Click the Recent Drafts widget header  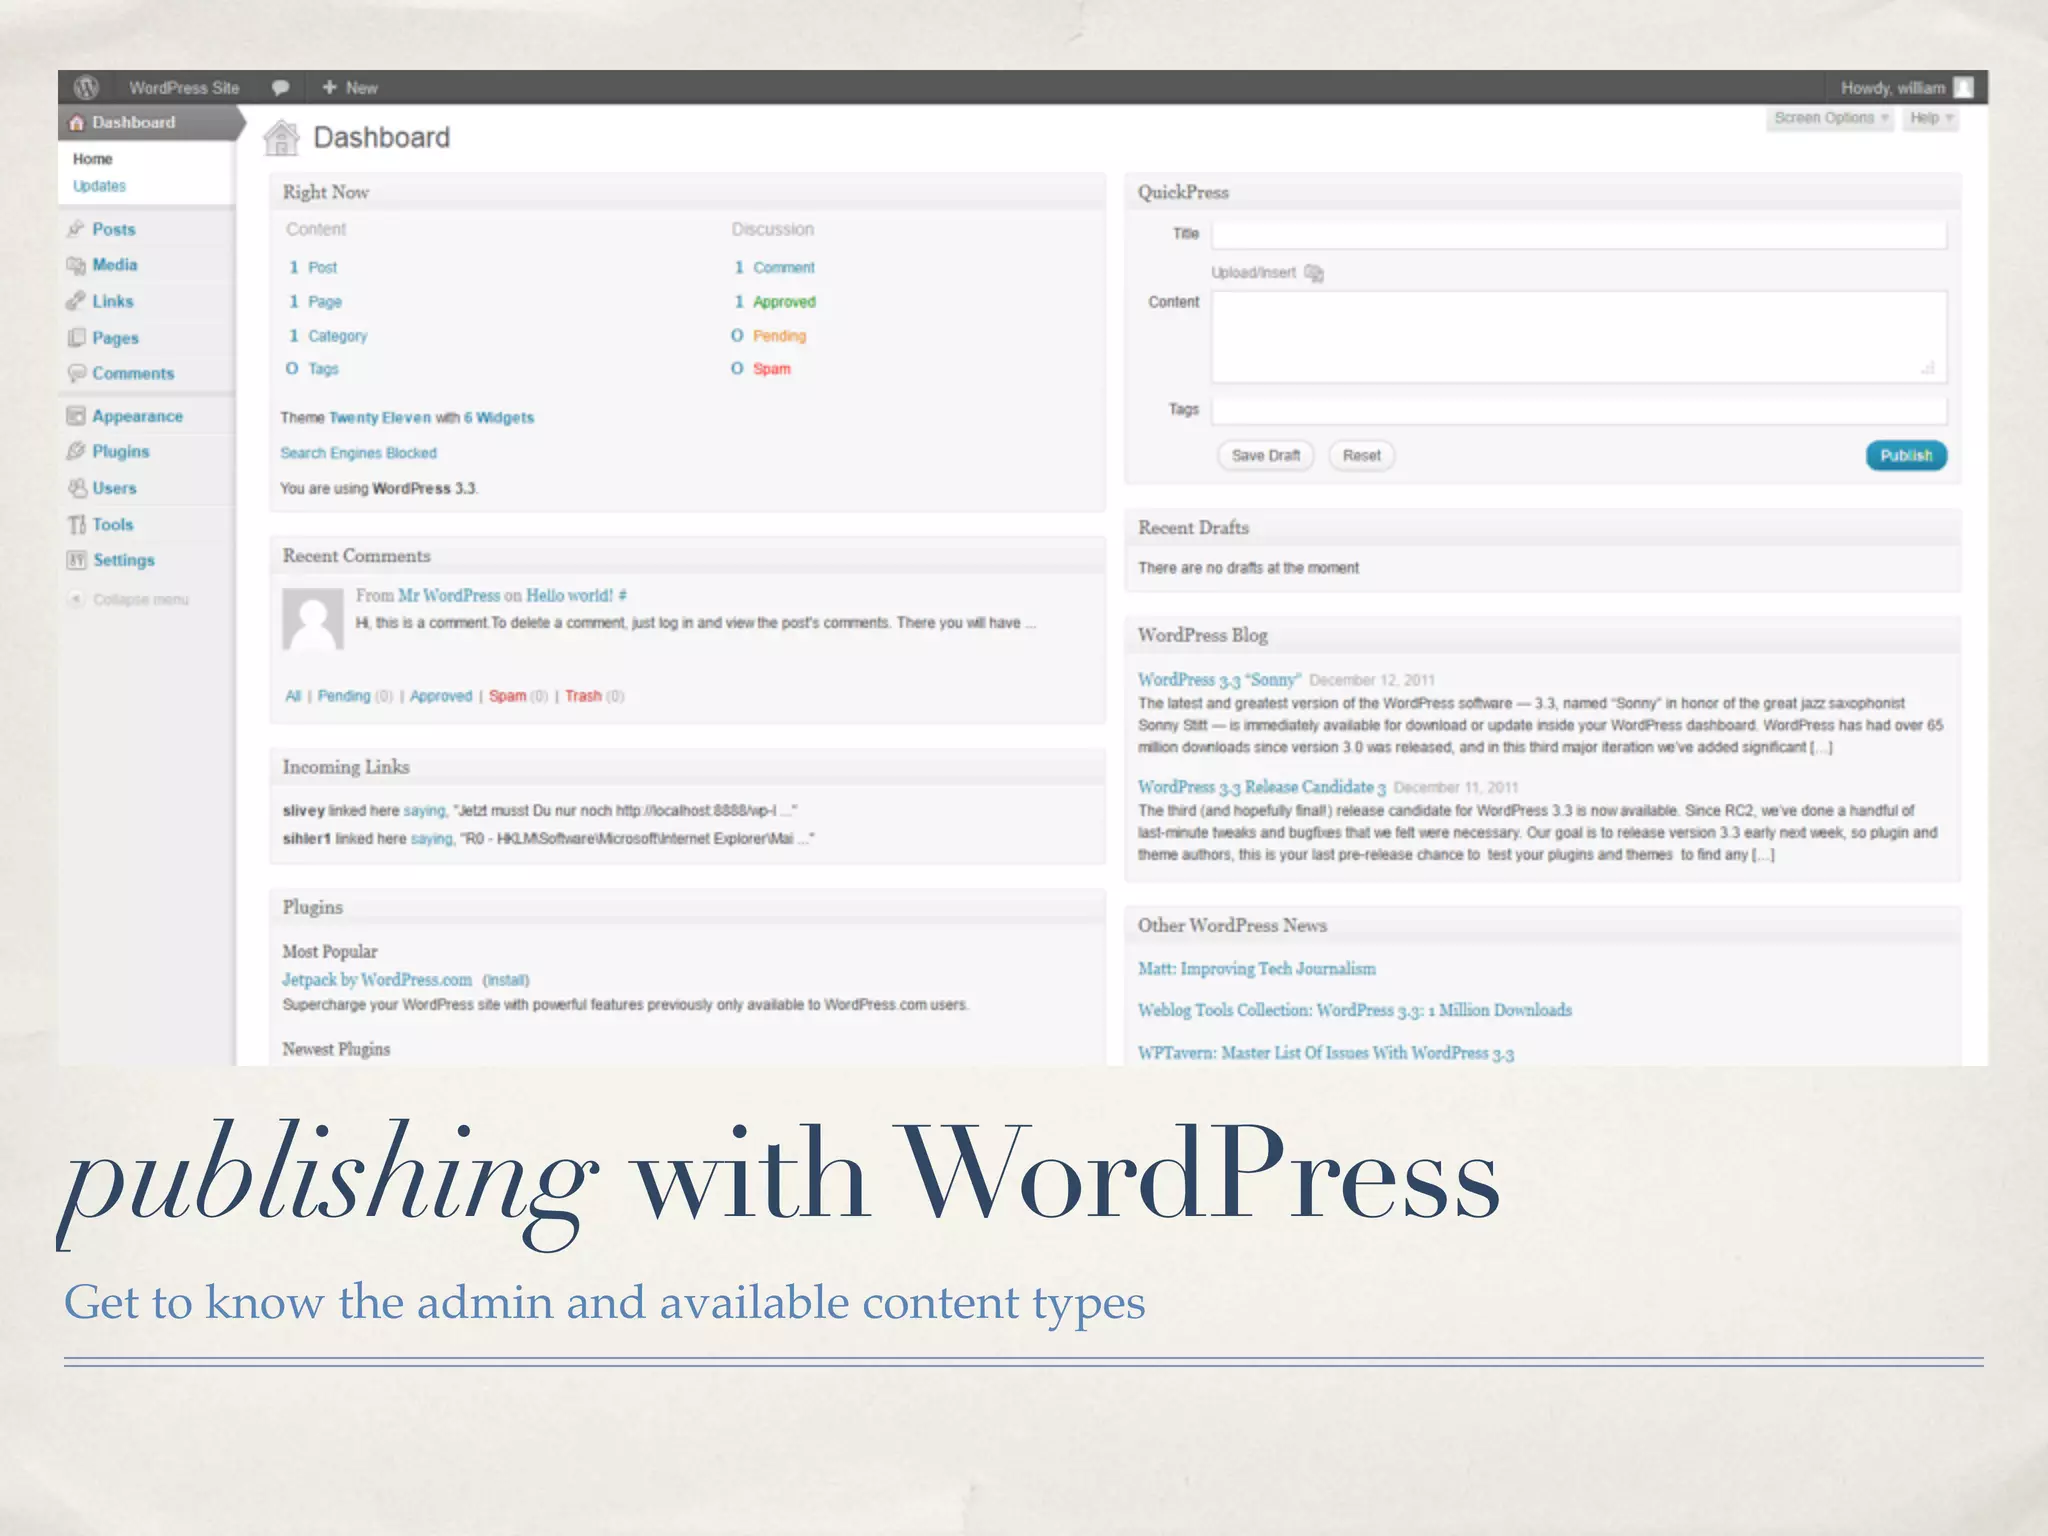point(1543,528)
